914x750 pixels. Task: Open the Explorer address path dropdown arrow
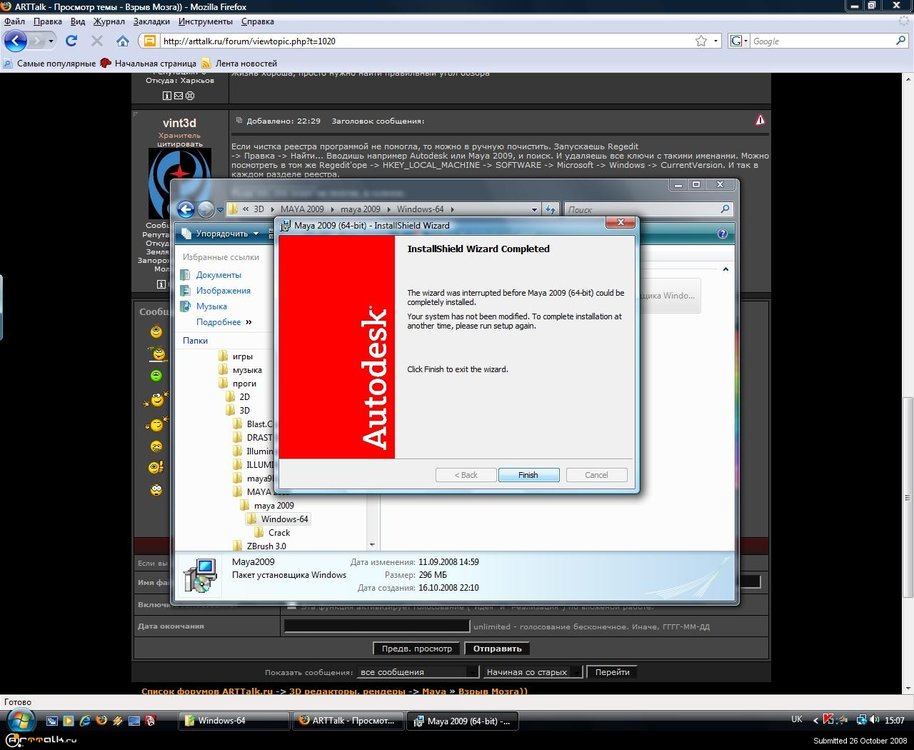click(x=532, y=209)
